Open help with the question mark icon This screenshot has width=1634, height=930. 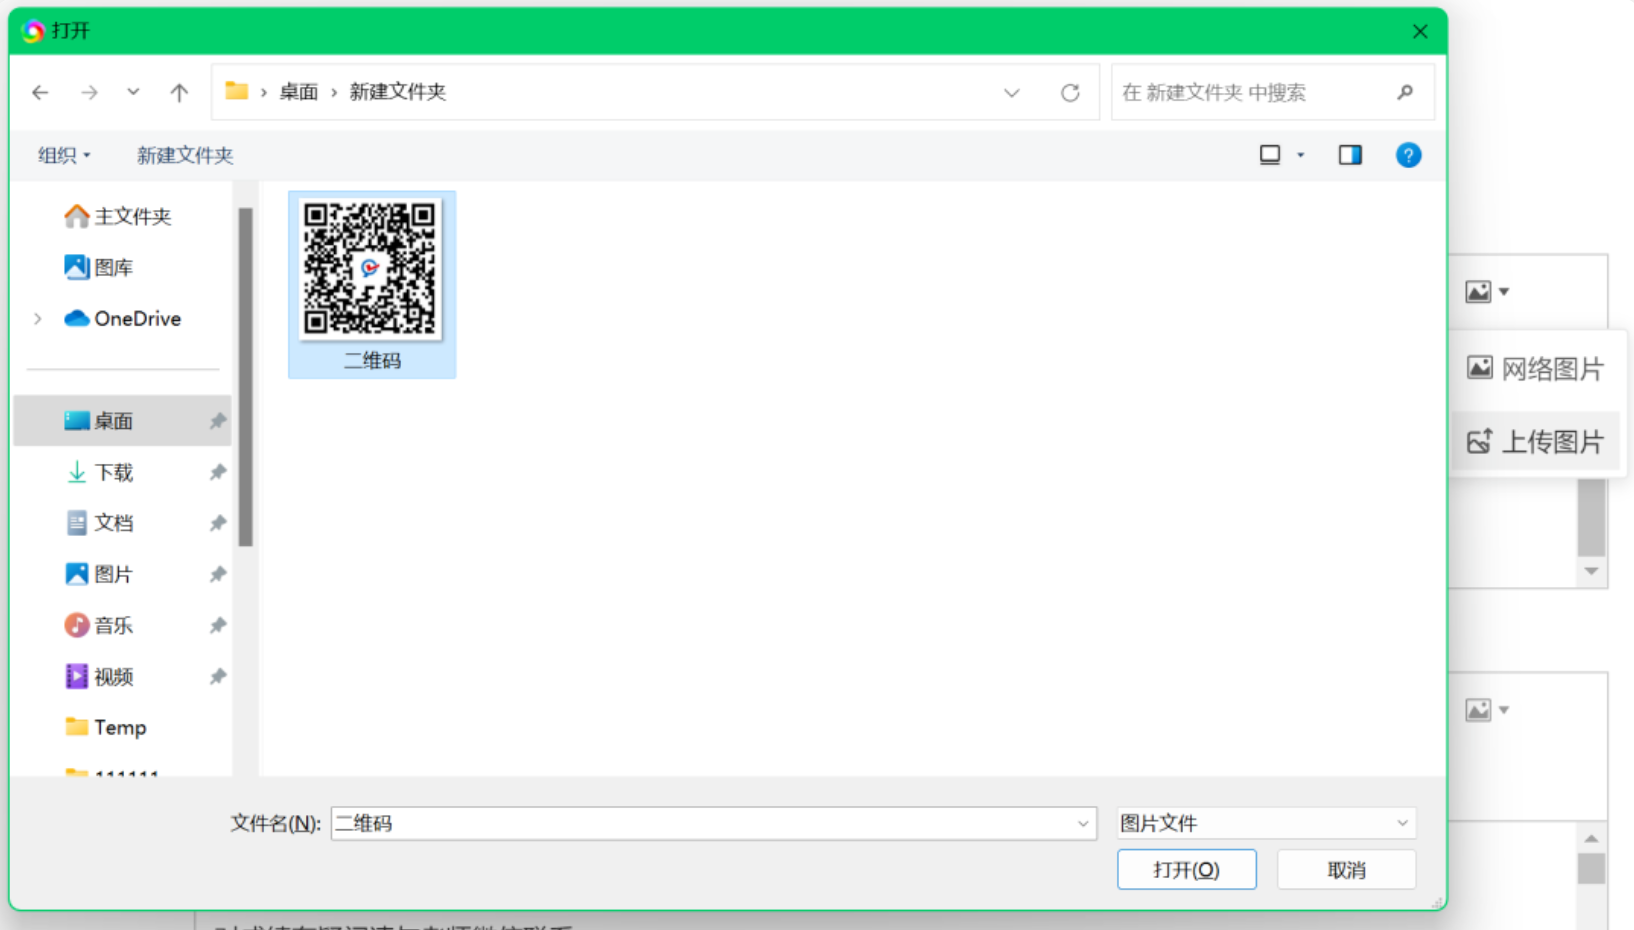1408,155
